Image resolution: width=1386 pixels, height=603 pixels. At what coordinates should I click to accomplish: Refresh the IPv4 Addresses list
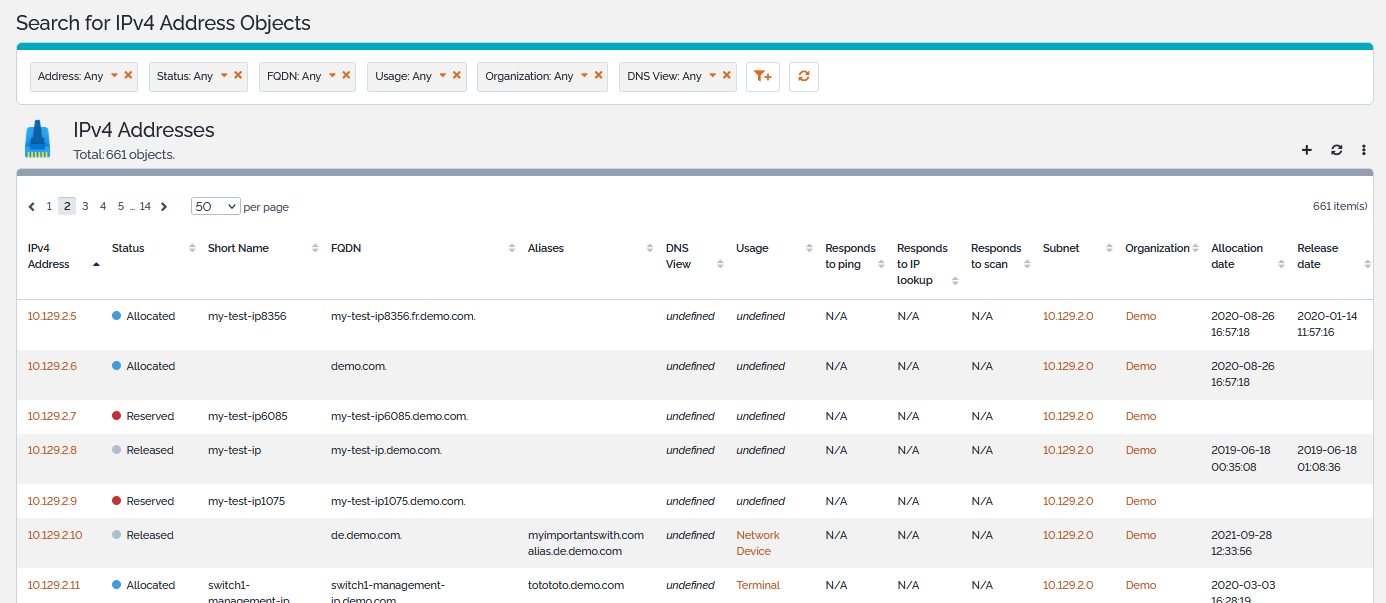pyautogui.click(x=1336, y=150)
